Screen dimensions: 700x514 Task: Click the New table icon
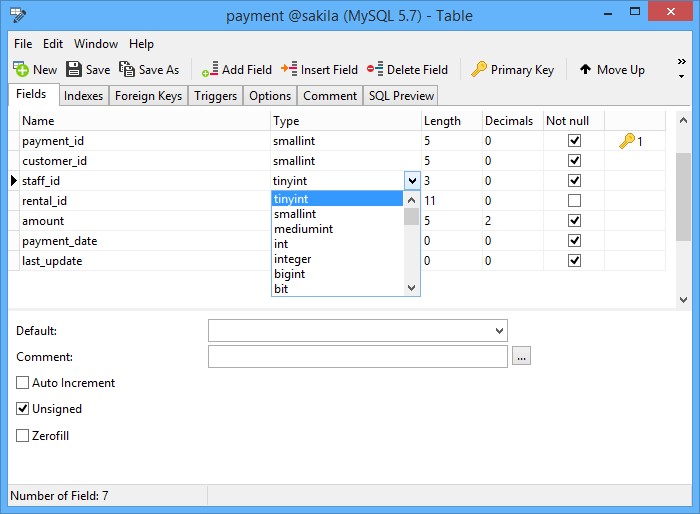[21, 69]
